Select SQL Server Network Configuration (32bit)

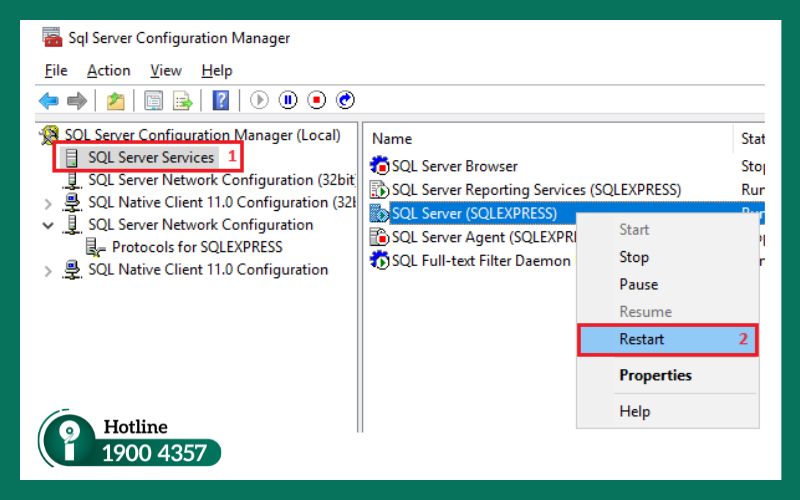point(222,180)
